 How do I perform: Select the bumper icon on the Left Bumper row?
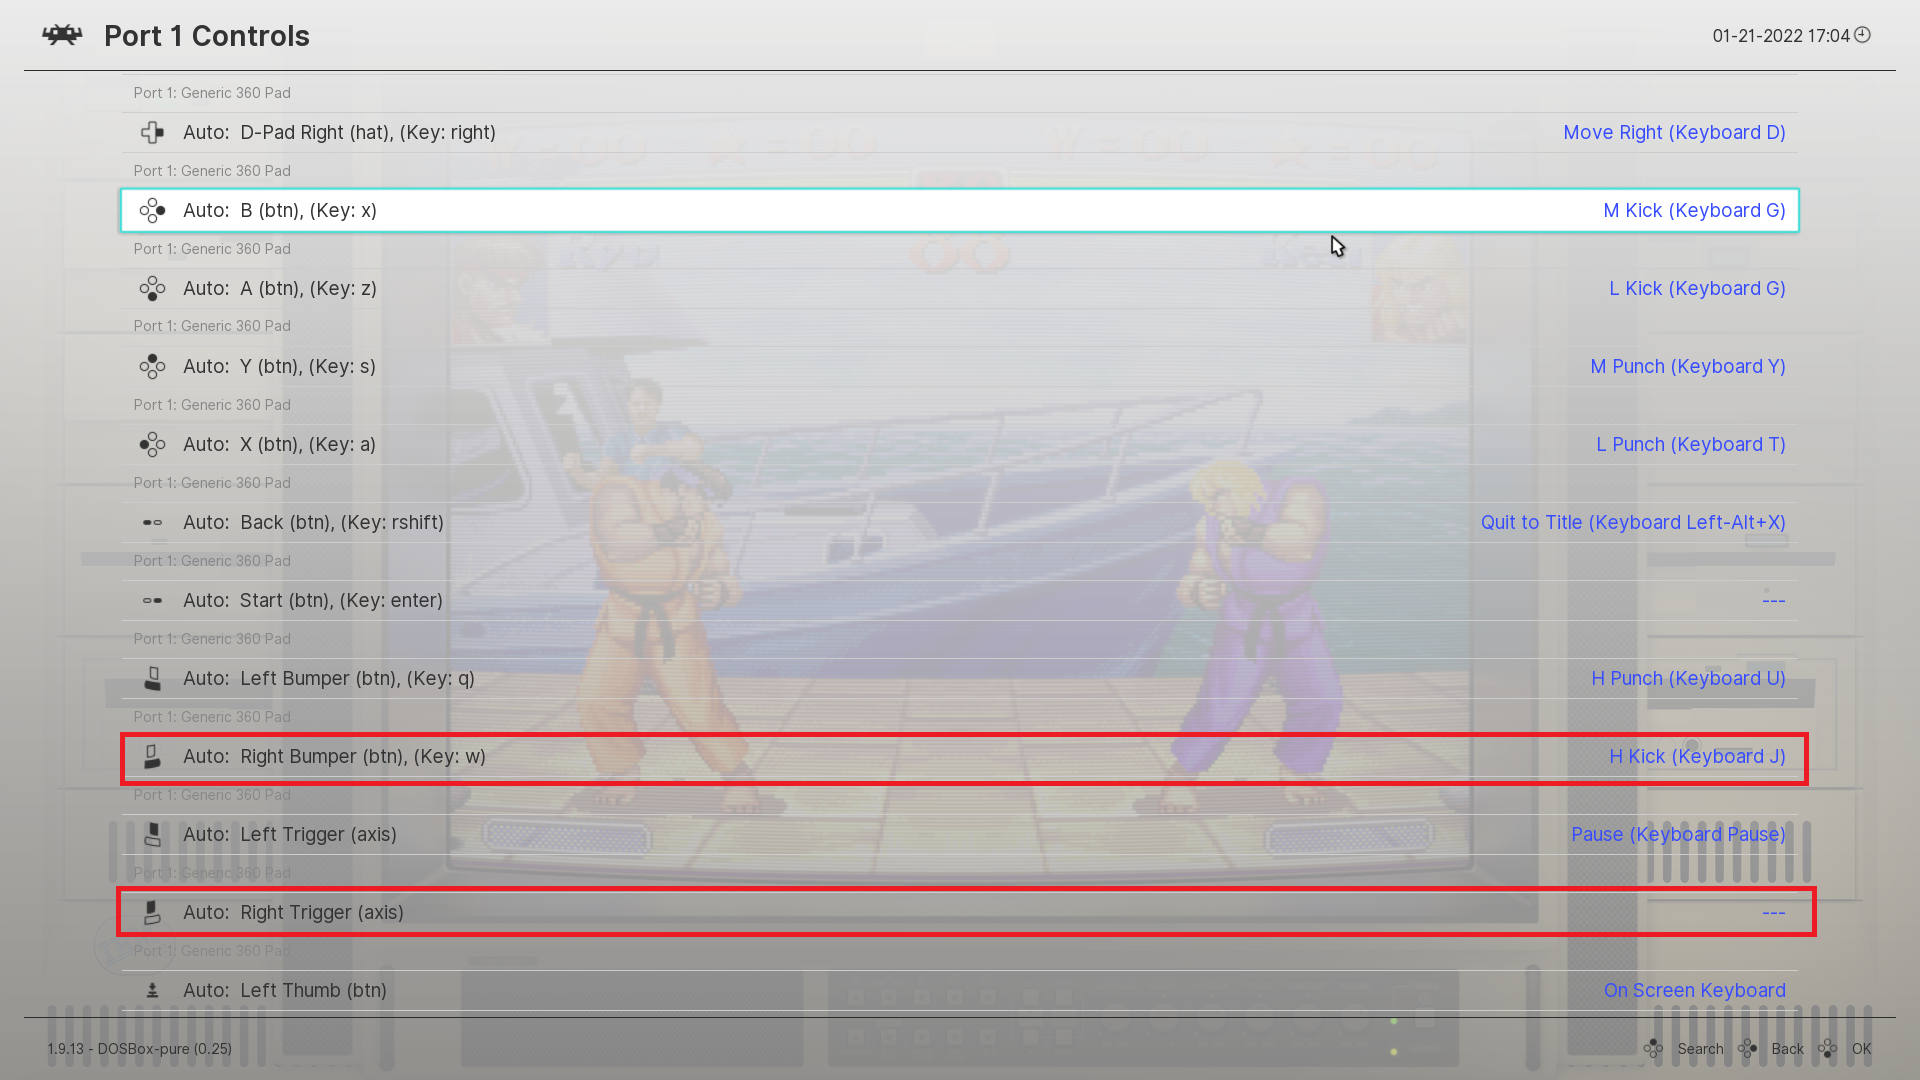tap(152, 678)
